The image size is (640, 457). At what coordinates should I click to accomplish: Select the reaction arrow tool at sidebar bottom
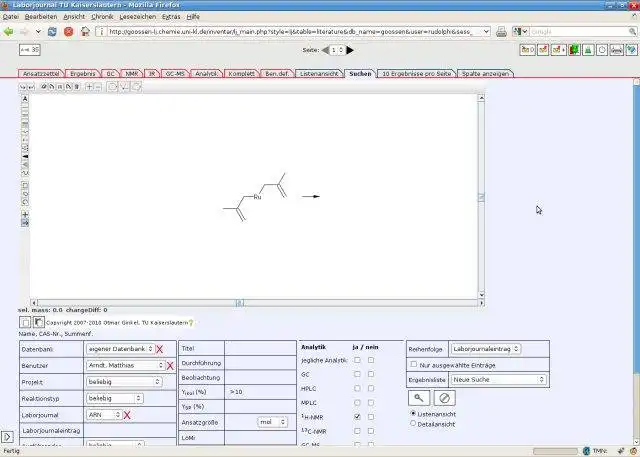[25, 223]
